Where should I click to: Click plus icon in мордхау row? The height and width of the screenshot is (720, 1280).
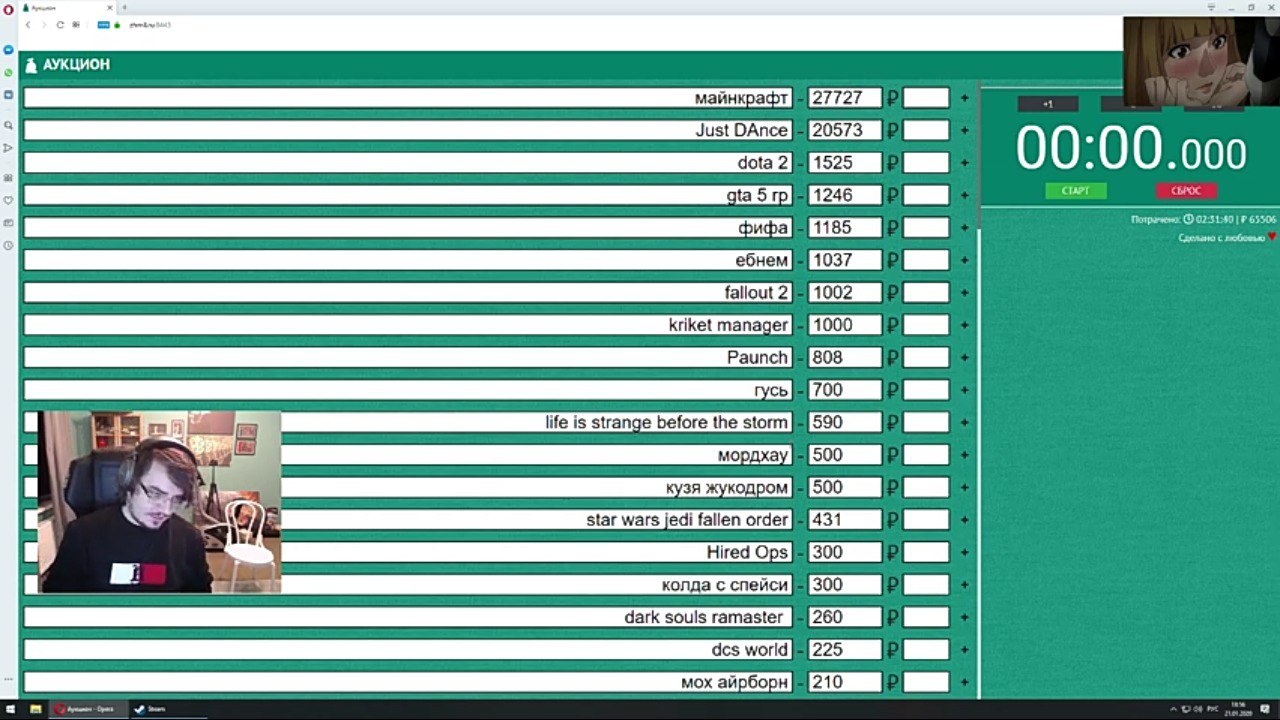coord(964,455)
